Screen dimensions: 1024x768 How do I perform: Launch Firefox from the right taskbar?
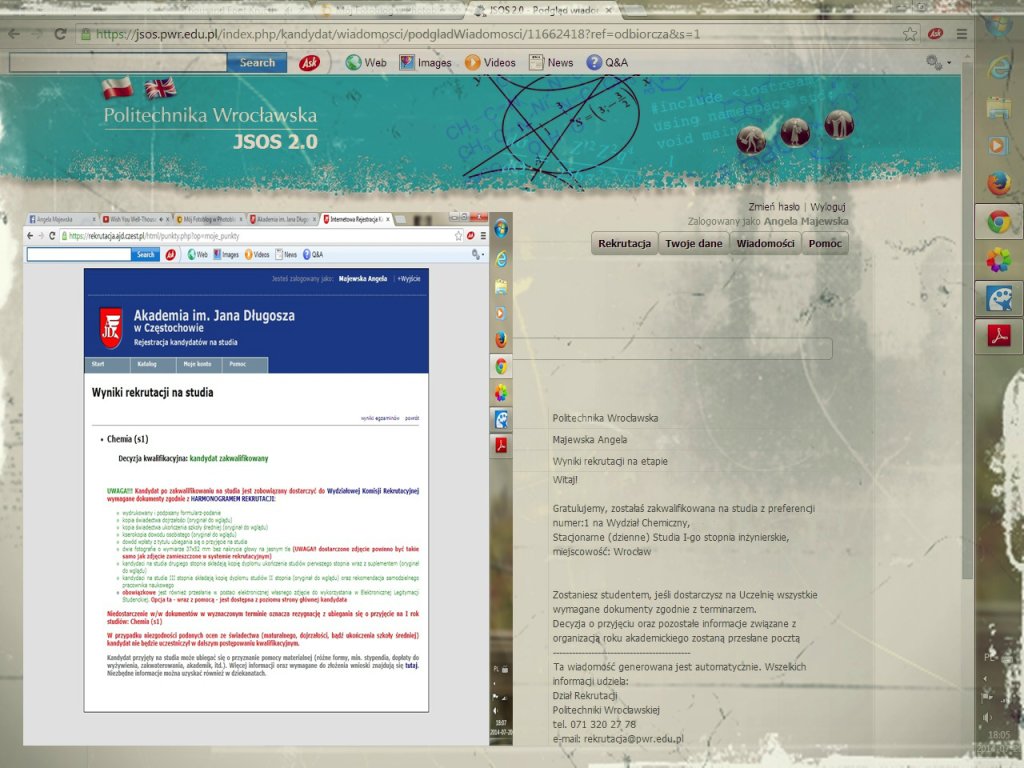[999, 184]
